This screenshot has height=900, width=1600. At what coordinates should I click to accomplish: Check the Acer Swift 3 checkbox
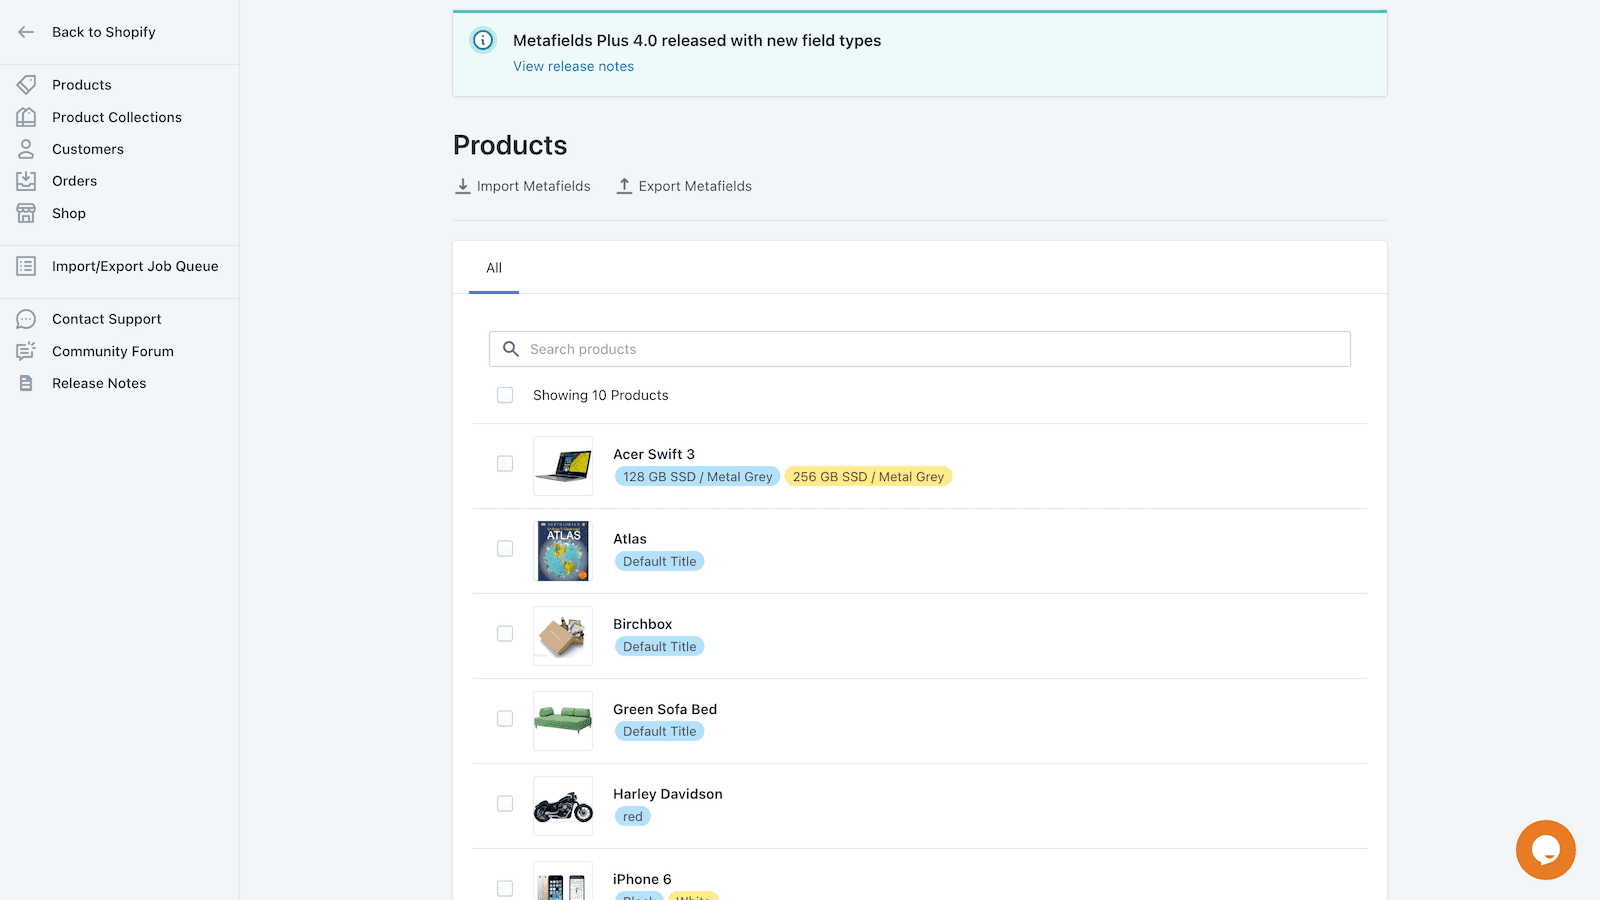coord(505,464)
